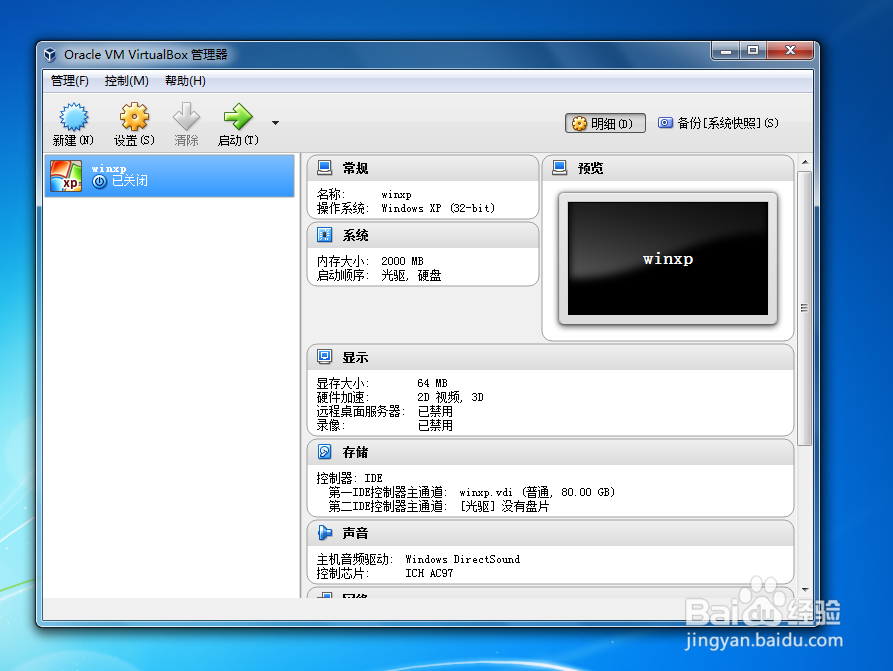Click the details pane scroll down arrow

coord(805,590)
